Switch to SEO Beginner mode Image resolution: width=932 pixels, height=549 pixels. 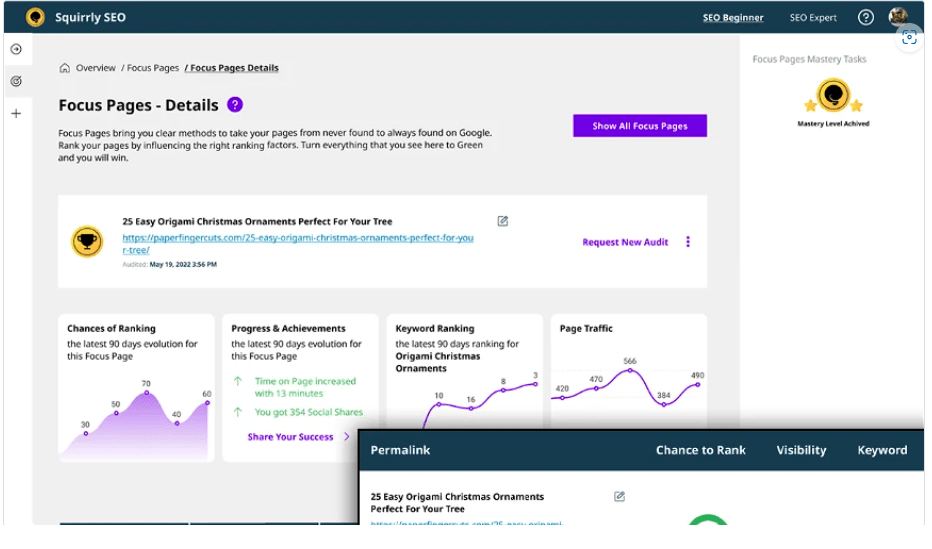click(x=733, y=18)
